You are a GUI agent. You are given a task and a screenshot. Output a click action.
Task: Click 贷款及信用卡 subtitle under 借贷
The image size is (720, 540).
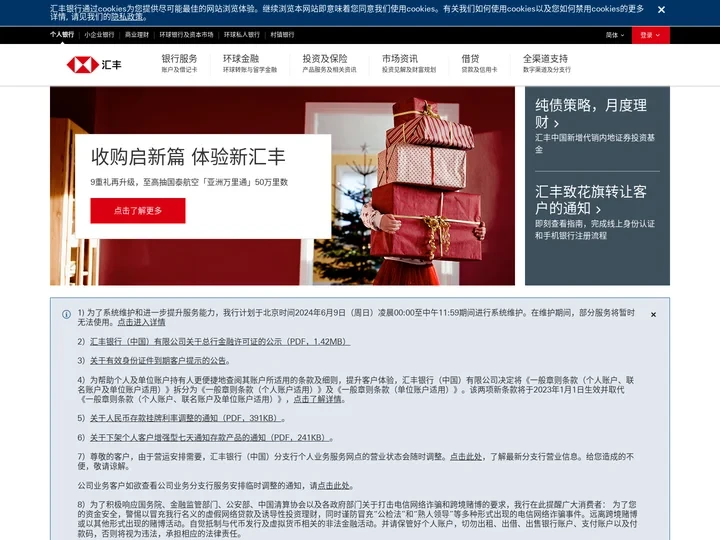point(479,70)
